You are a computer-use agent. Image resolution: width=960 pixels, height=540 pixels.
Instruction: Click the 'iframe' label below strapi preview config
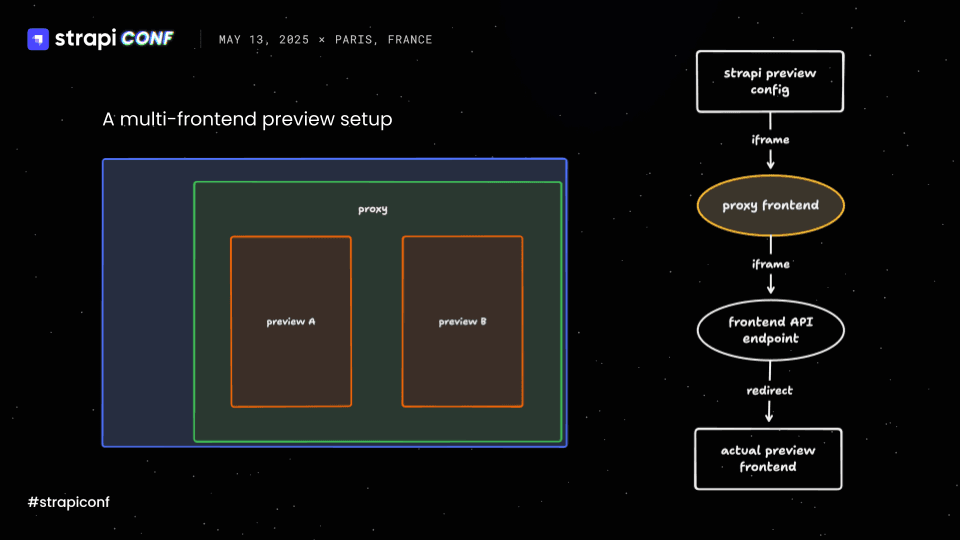coord(770,140)
